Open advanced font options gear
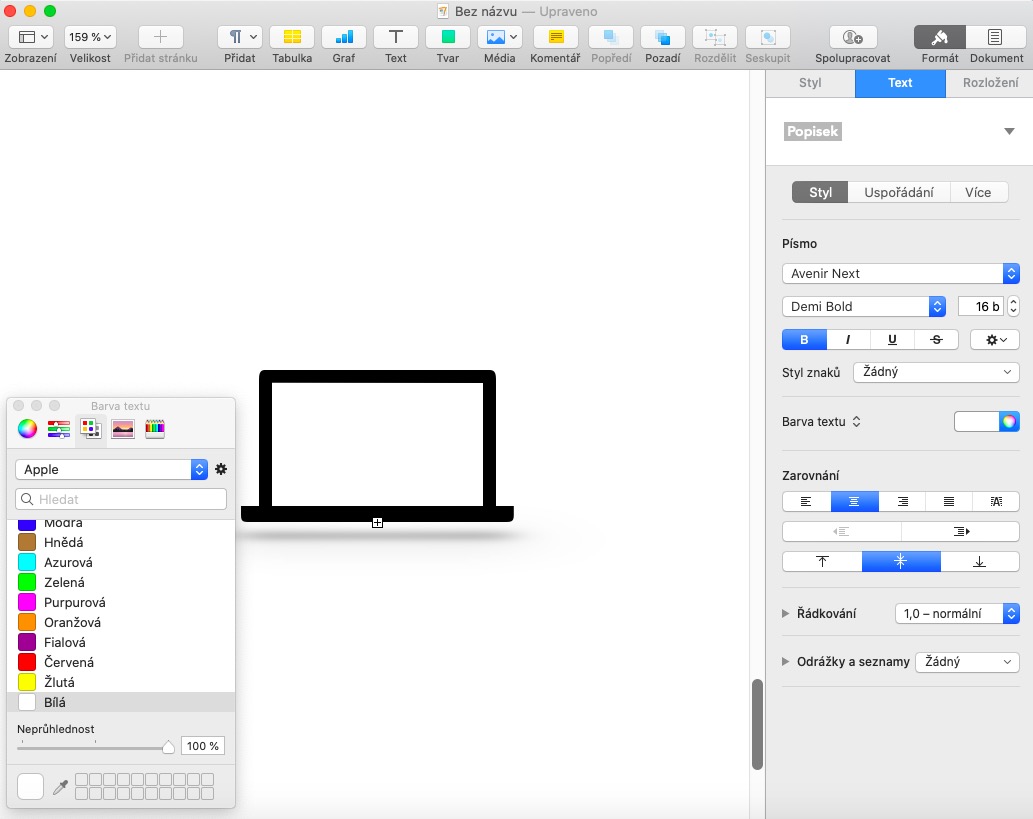Screen dimensions: 1033x819 (x=995, y=339)
